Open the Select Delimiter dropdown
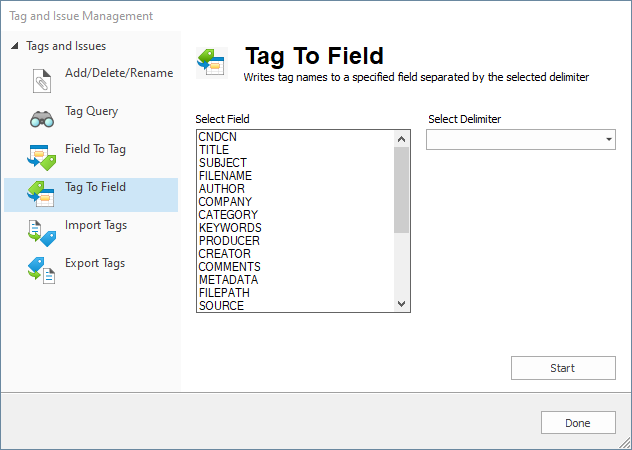This screenshot has width=632, height=450. click(521, 140)
